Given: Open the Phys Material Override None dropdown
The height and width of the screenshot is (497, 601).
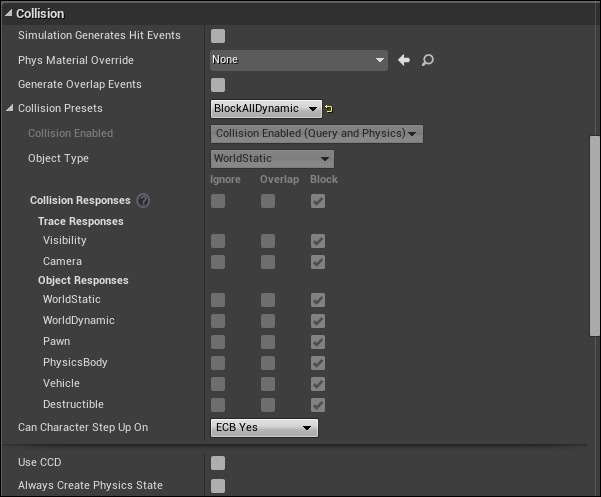Looking at the screenshot, I should (299, 60).
